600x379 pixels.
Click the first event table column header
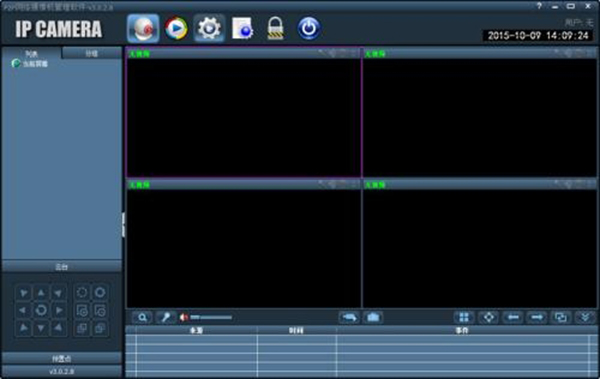coord(196,330)
